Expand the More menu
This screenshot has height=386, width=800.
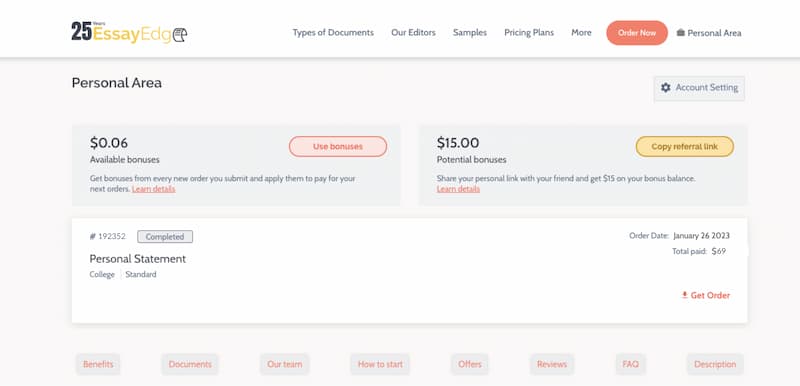click(x=581, y=33)
